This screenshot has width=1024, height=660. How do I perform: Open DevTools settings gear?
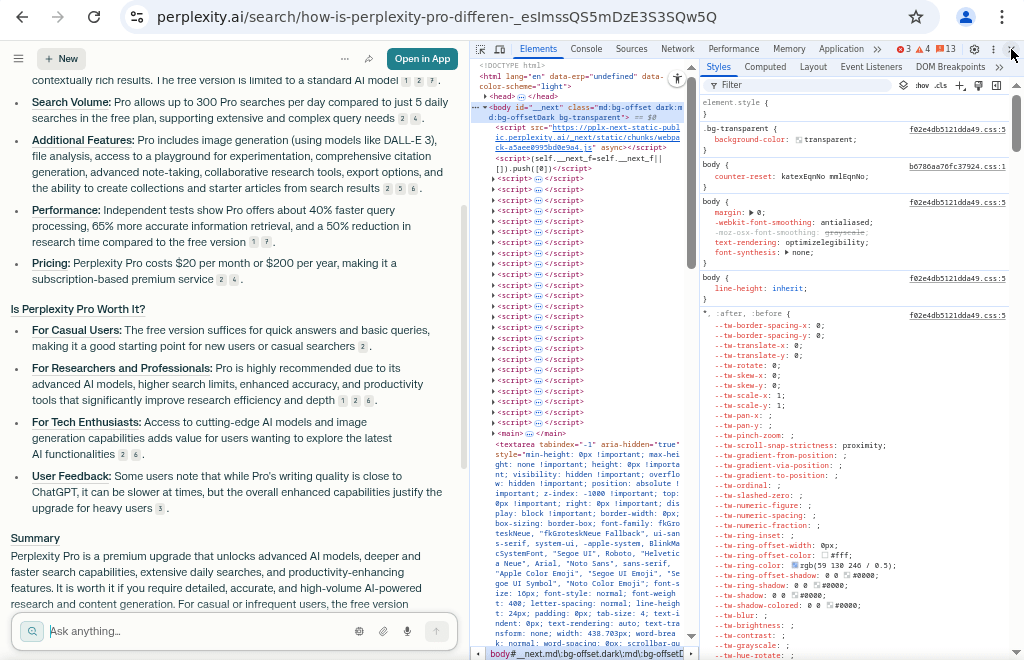(974, 49)
